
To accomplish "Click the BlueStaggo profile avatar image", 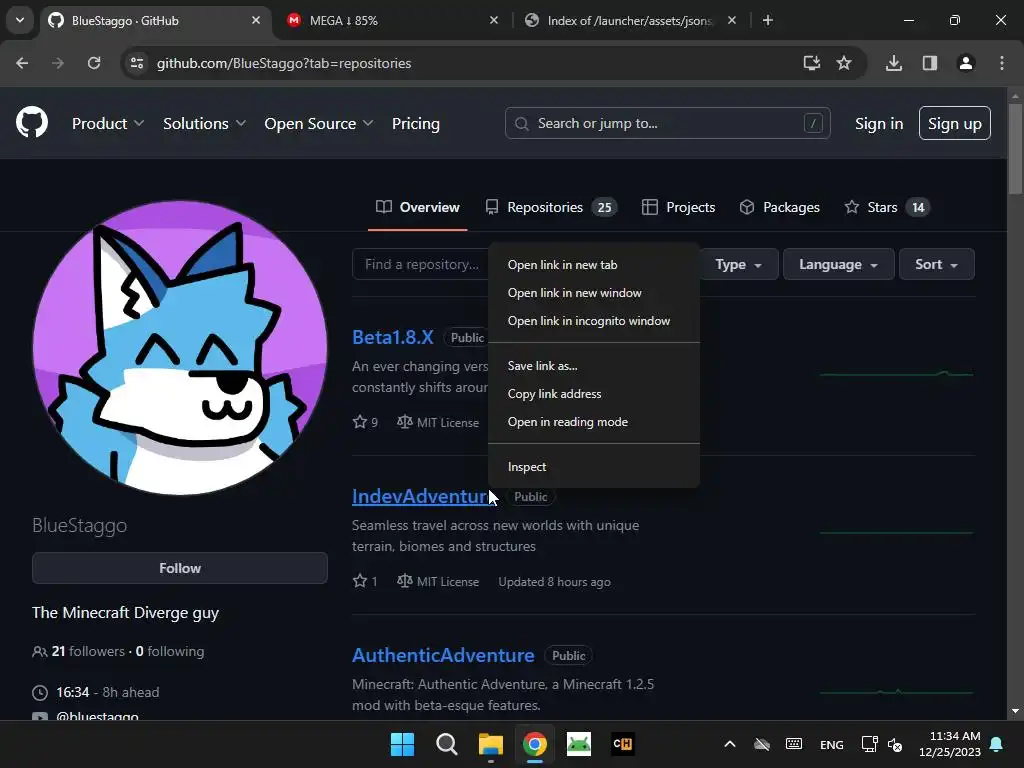I will [180, 347].
